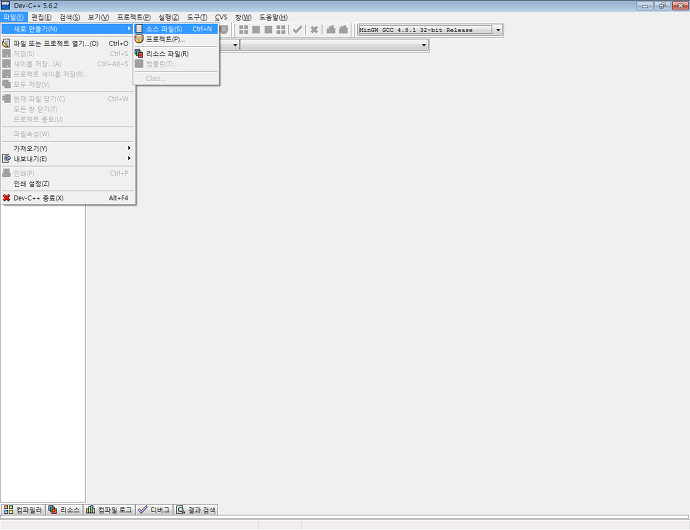Select Dev-C++ 종료(X) to exit
This screenshot has width=690, height=530.
point(68,198)
